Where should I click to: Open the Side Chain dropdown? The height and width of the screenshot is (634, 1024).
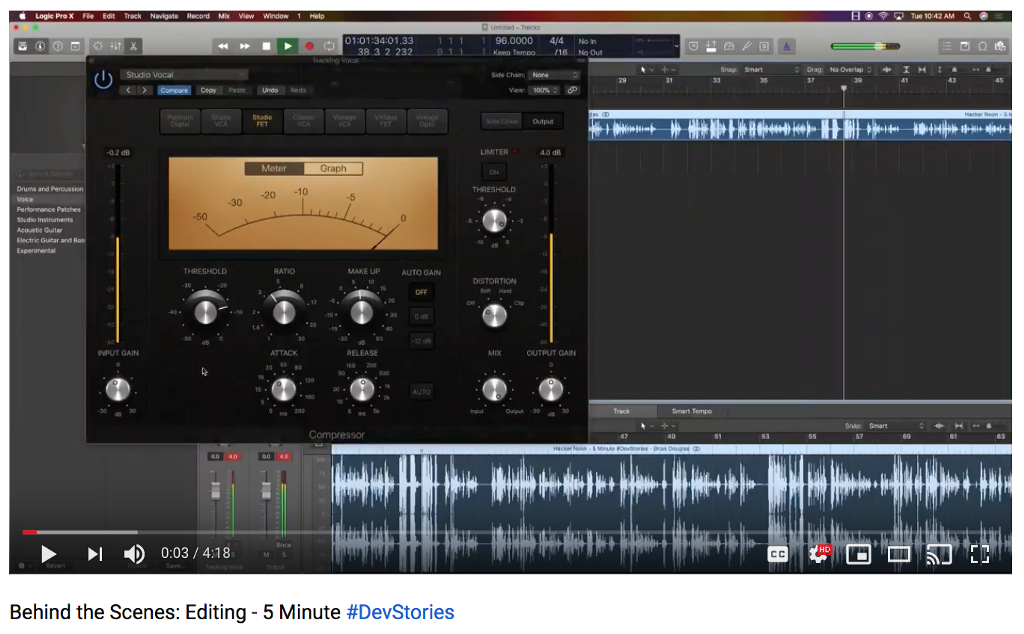(x=554, y=75)
